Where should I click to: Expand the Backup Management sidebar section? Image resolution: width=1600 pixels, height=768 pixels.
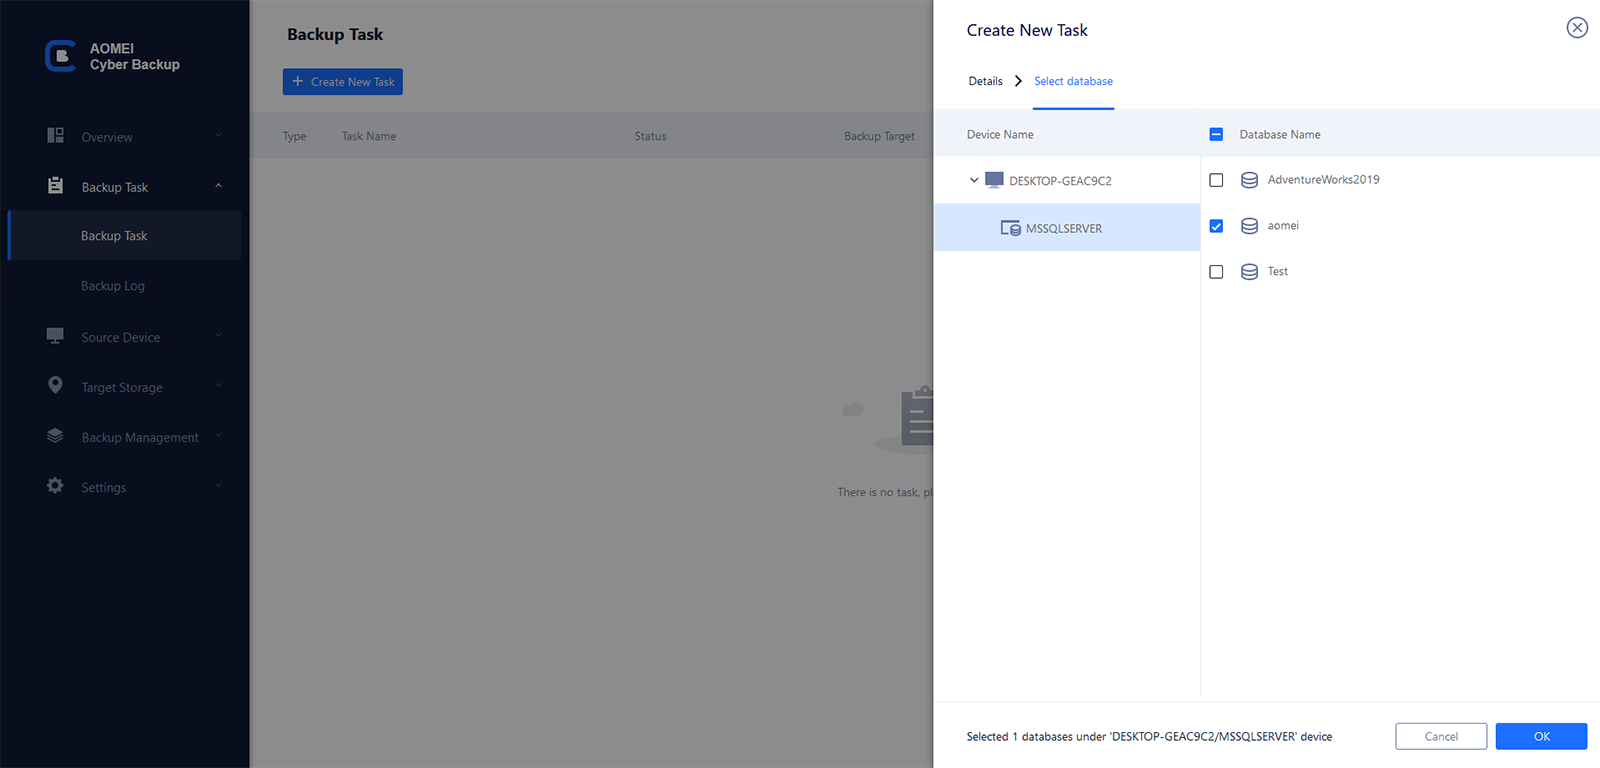point(218,436)
